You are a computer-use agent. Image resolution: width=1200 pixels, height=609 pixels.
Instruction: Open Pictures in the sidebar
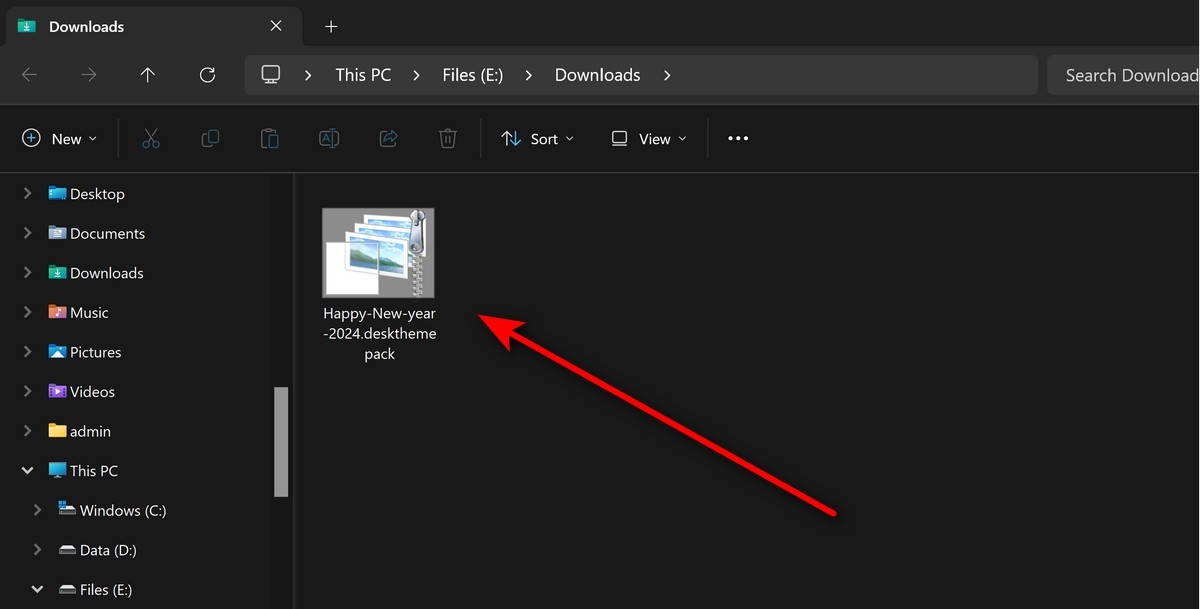(x=95, y=352)
